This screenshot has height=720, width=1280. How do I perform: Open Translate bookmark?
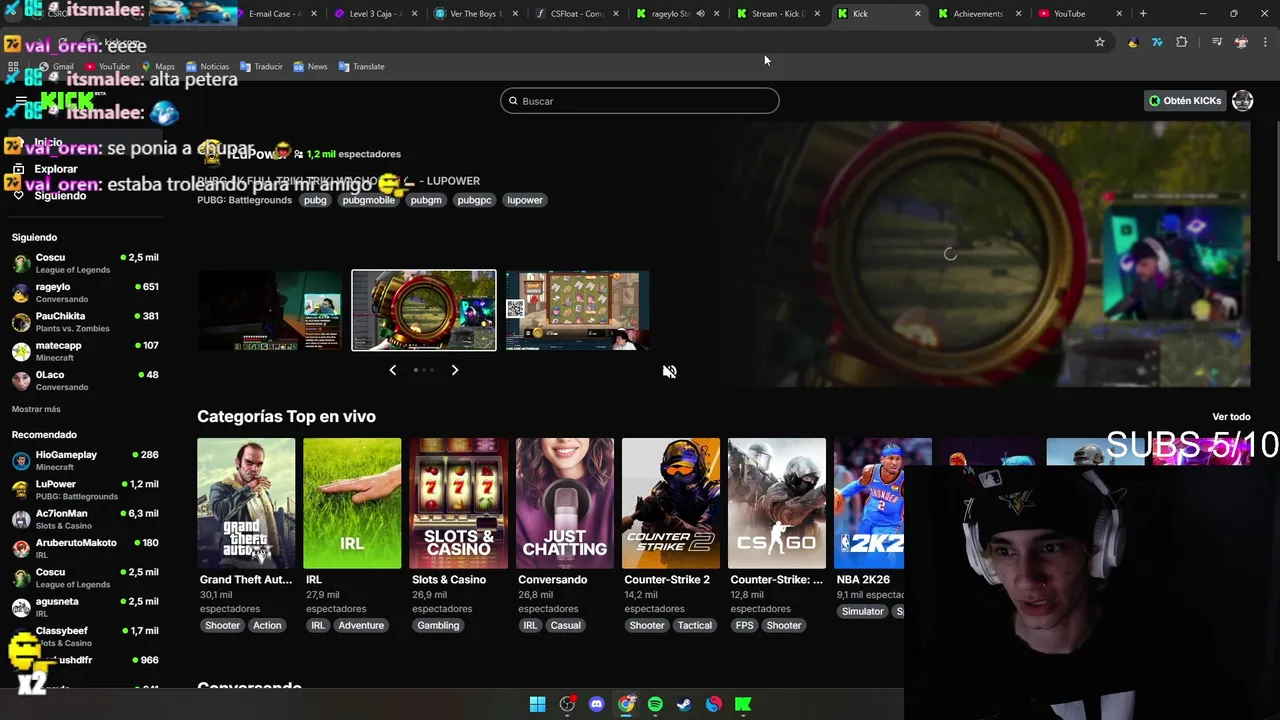[361, 66]
